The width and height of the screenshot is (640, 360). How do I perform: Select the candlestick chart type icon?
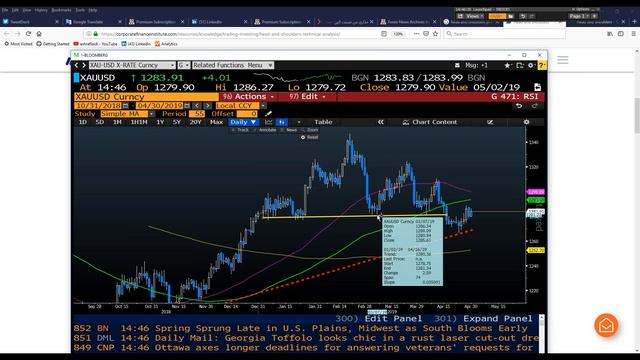point(282,122)
